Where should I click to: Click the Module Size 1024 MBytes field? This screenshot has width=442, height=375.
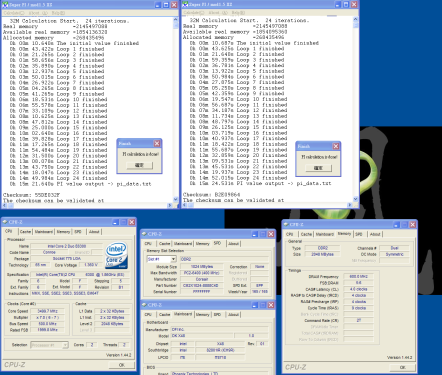[202, 267]
